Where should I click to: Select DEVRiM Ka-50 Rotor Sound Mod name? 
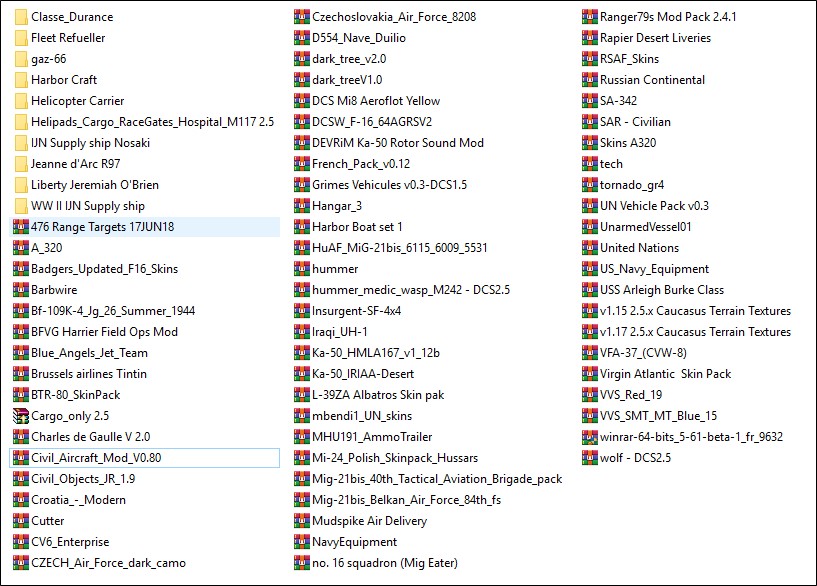398,143
